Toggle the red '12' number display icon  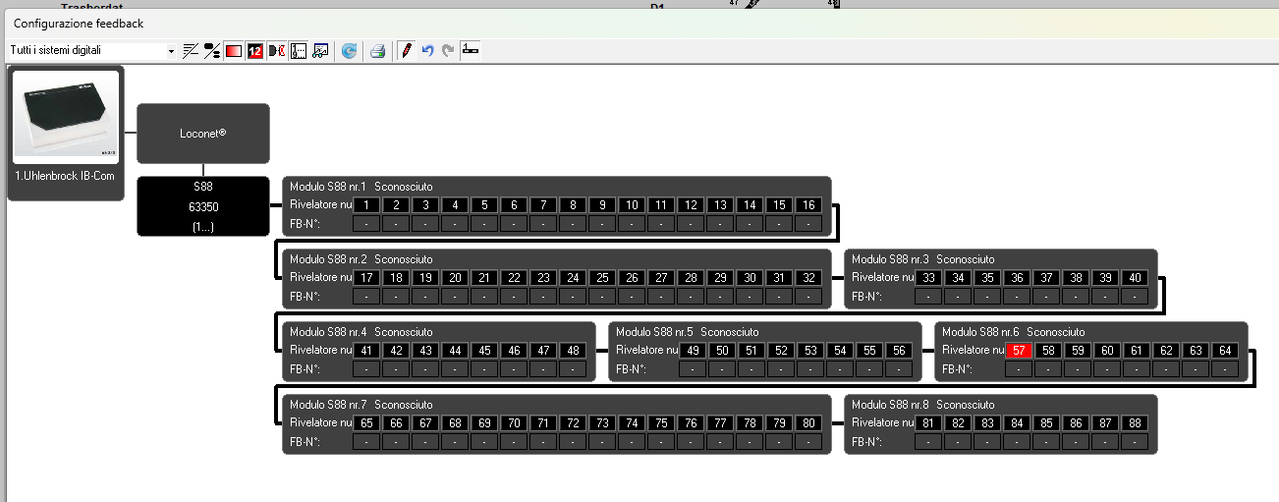click(x=255, y=50)
